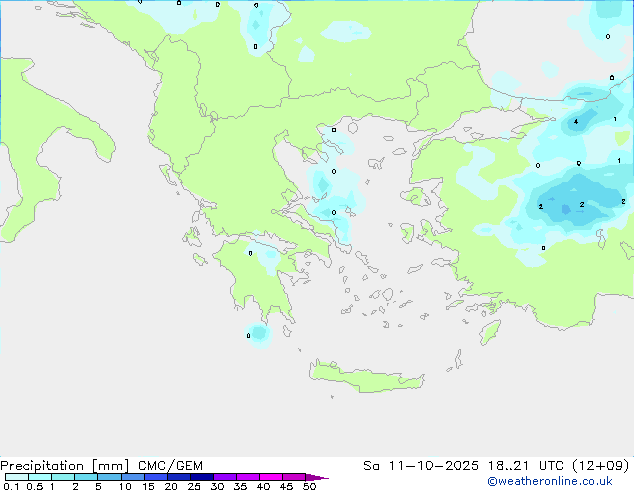Screen dimensions: 634x490
Task: Click the legend value label '0.5'
Action: click(35, 486)
